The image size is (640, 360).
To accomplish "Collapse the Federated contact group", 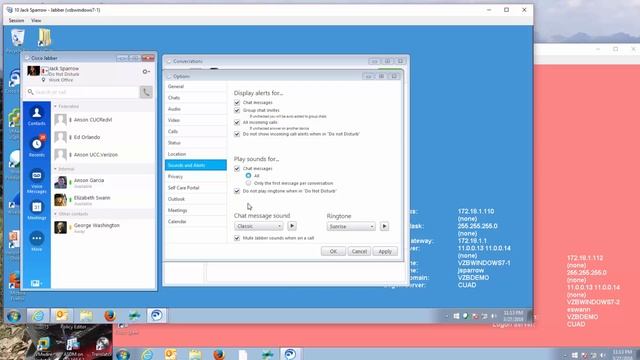I will [56, 106].
